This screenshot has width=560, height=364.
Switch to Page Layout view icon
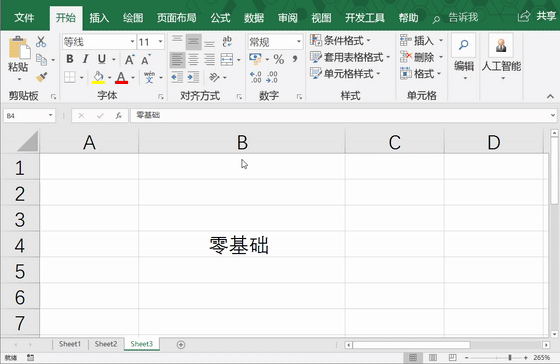433,357
